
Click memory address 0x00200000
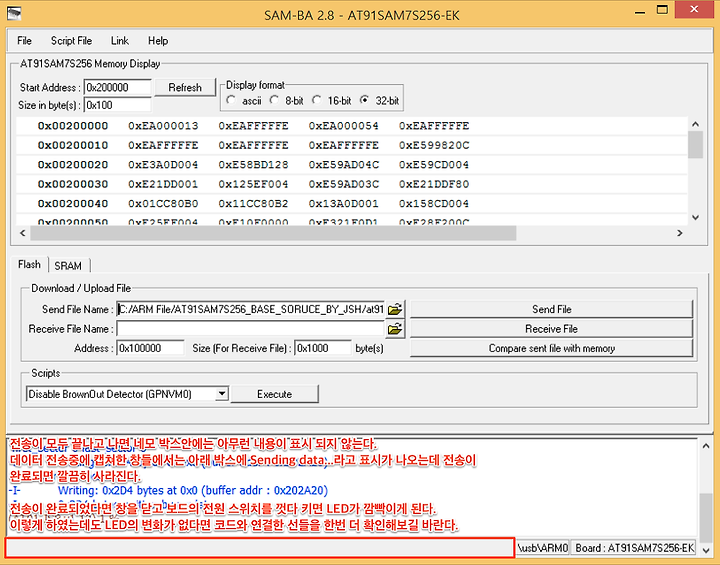point(73,126)
